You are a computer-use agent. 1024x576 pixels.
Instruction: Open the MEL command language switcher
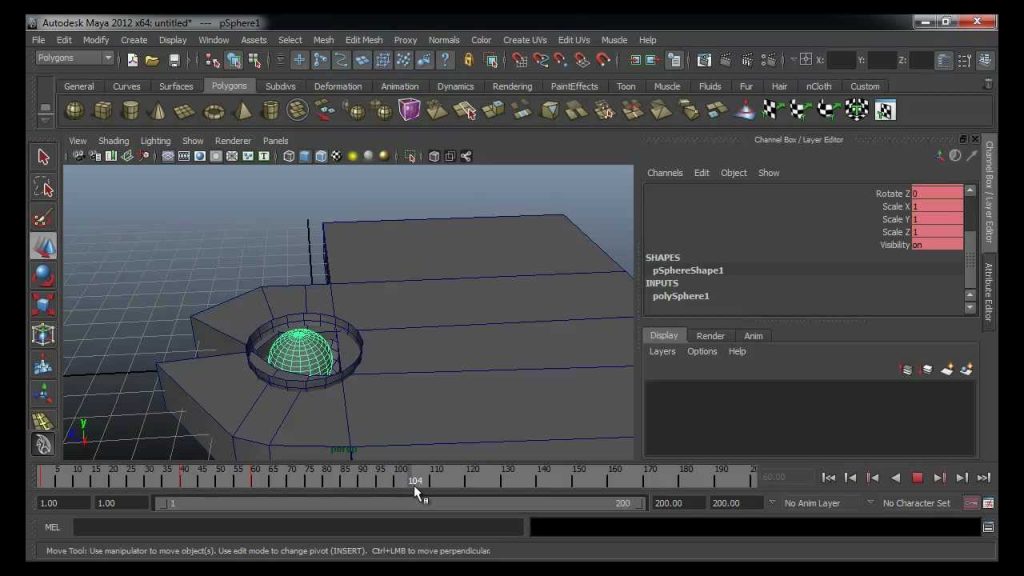pos(52,527)
